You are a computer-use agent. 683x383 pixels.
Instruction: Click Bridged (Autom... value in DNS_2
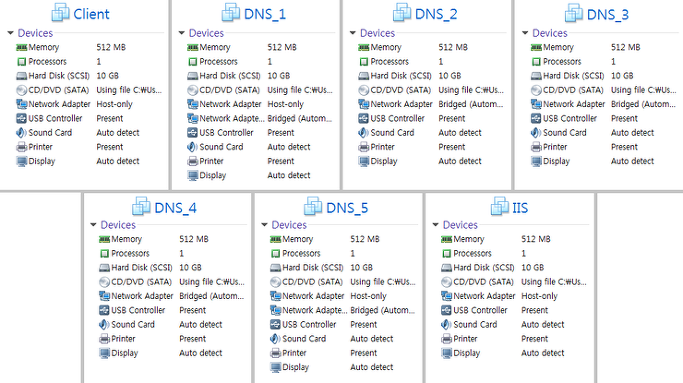[x=471, y=104]
